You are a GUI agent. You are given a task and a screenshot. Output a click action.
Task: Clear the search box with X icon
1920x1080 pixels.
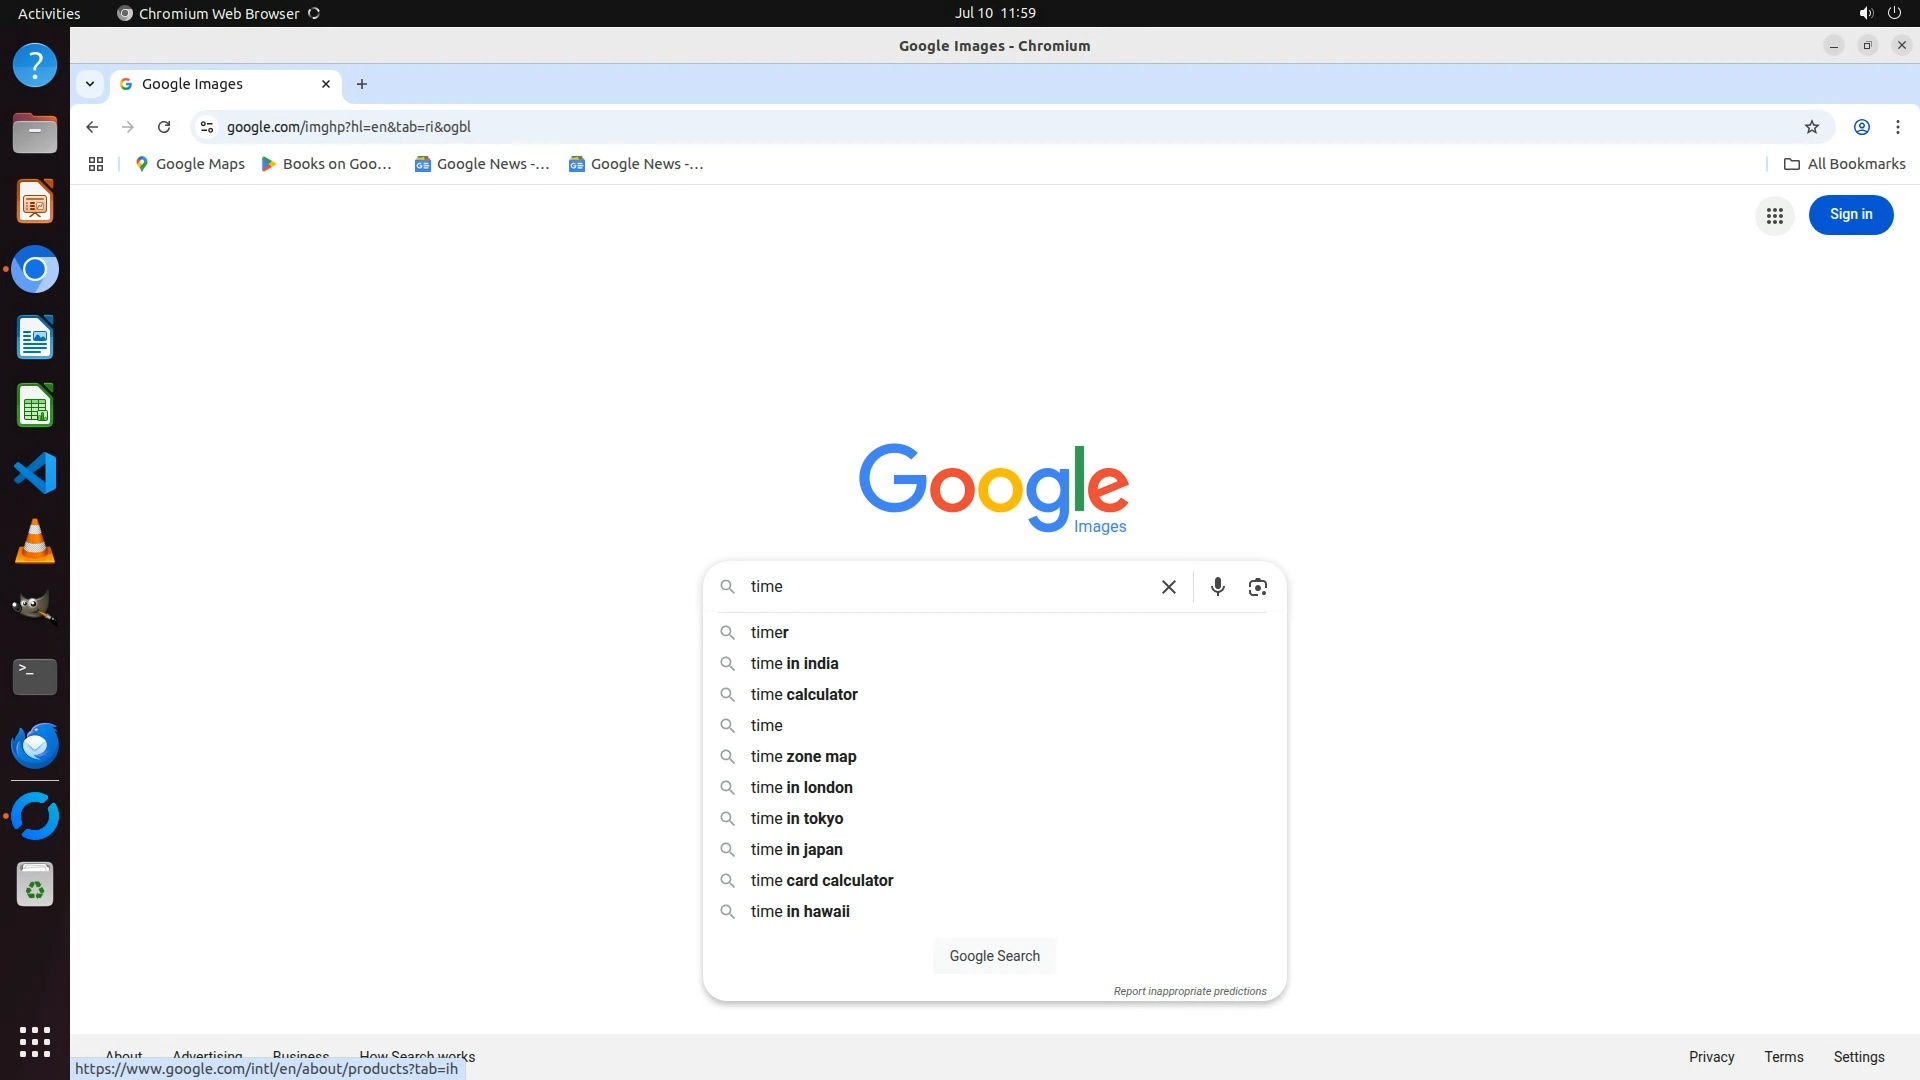coord(1168,587)
